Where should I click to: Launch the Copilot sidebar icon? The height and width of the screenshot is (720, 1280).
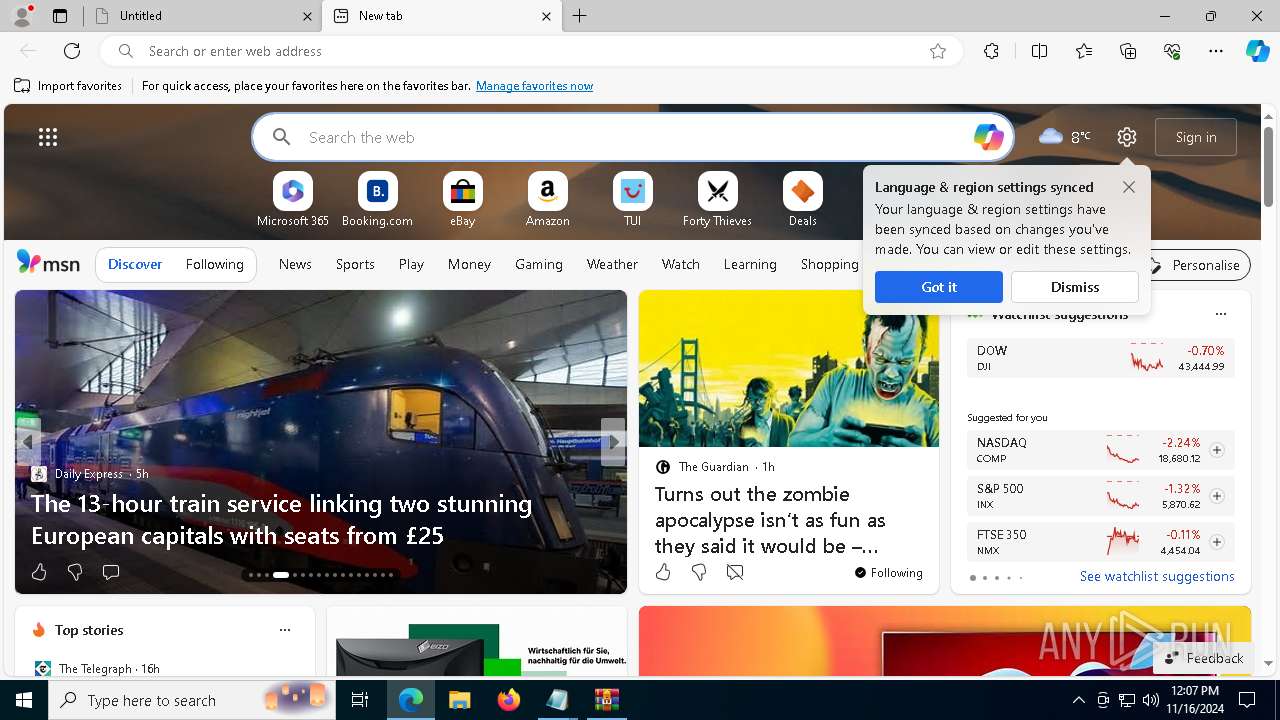point(1258,51)
